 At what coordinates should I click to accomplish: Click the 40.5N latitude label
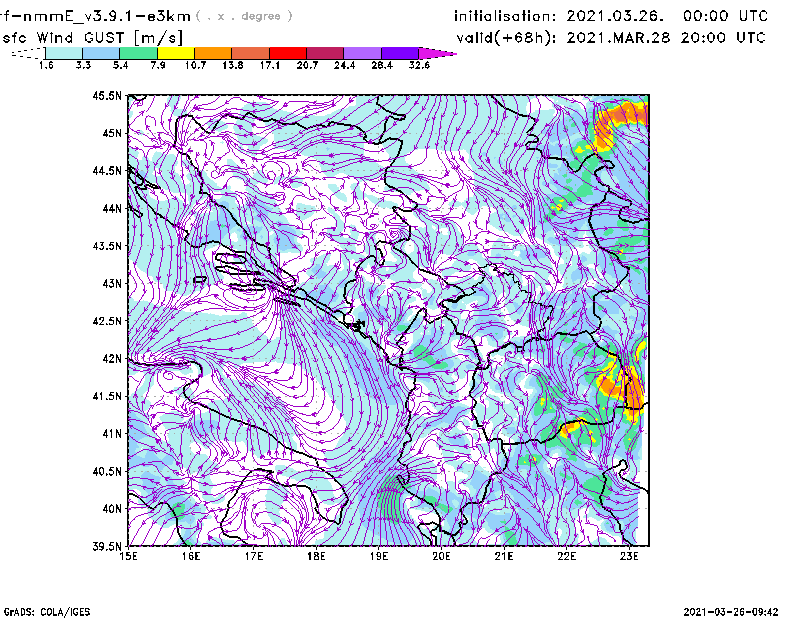pos(107,472)
